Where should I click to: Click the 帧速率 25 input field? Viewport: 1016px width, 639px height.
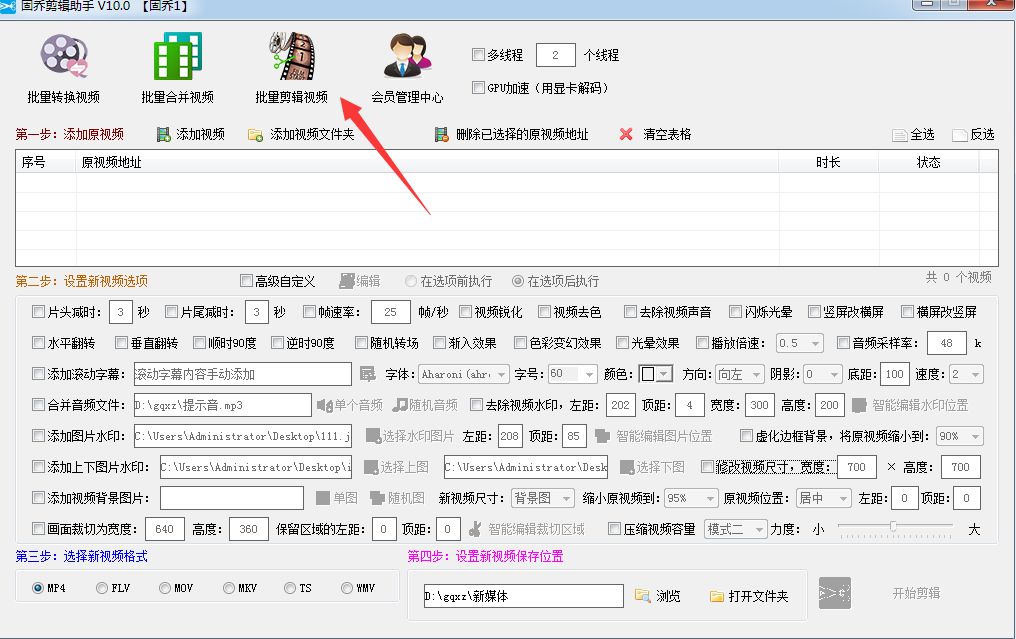click(390, 312)
